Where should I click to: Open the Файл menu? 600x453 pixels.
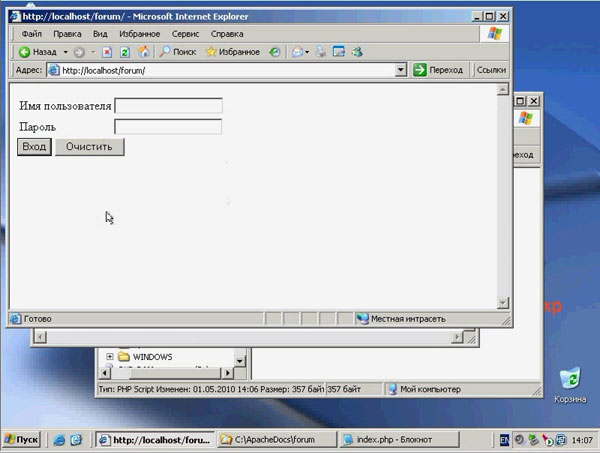pos(31,34)
